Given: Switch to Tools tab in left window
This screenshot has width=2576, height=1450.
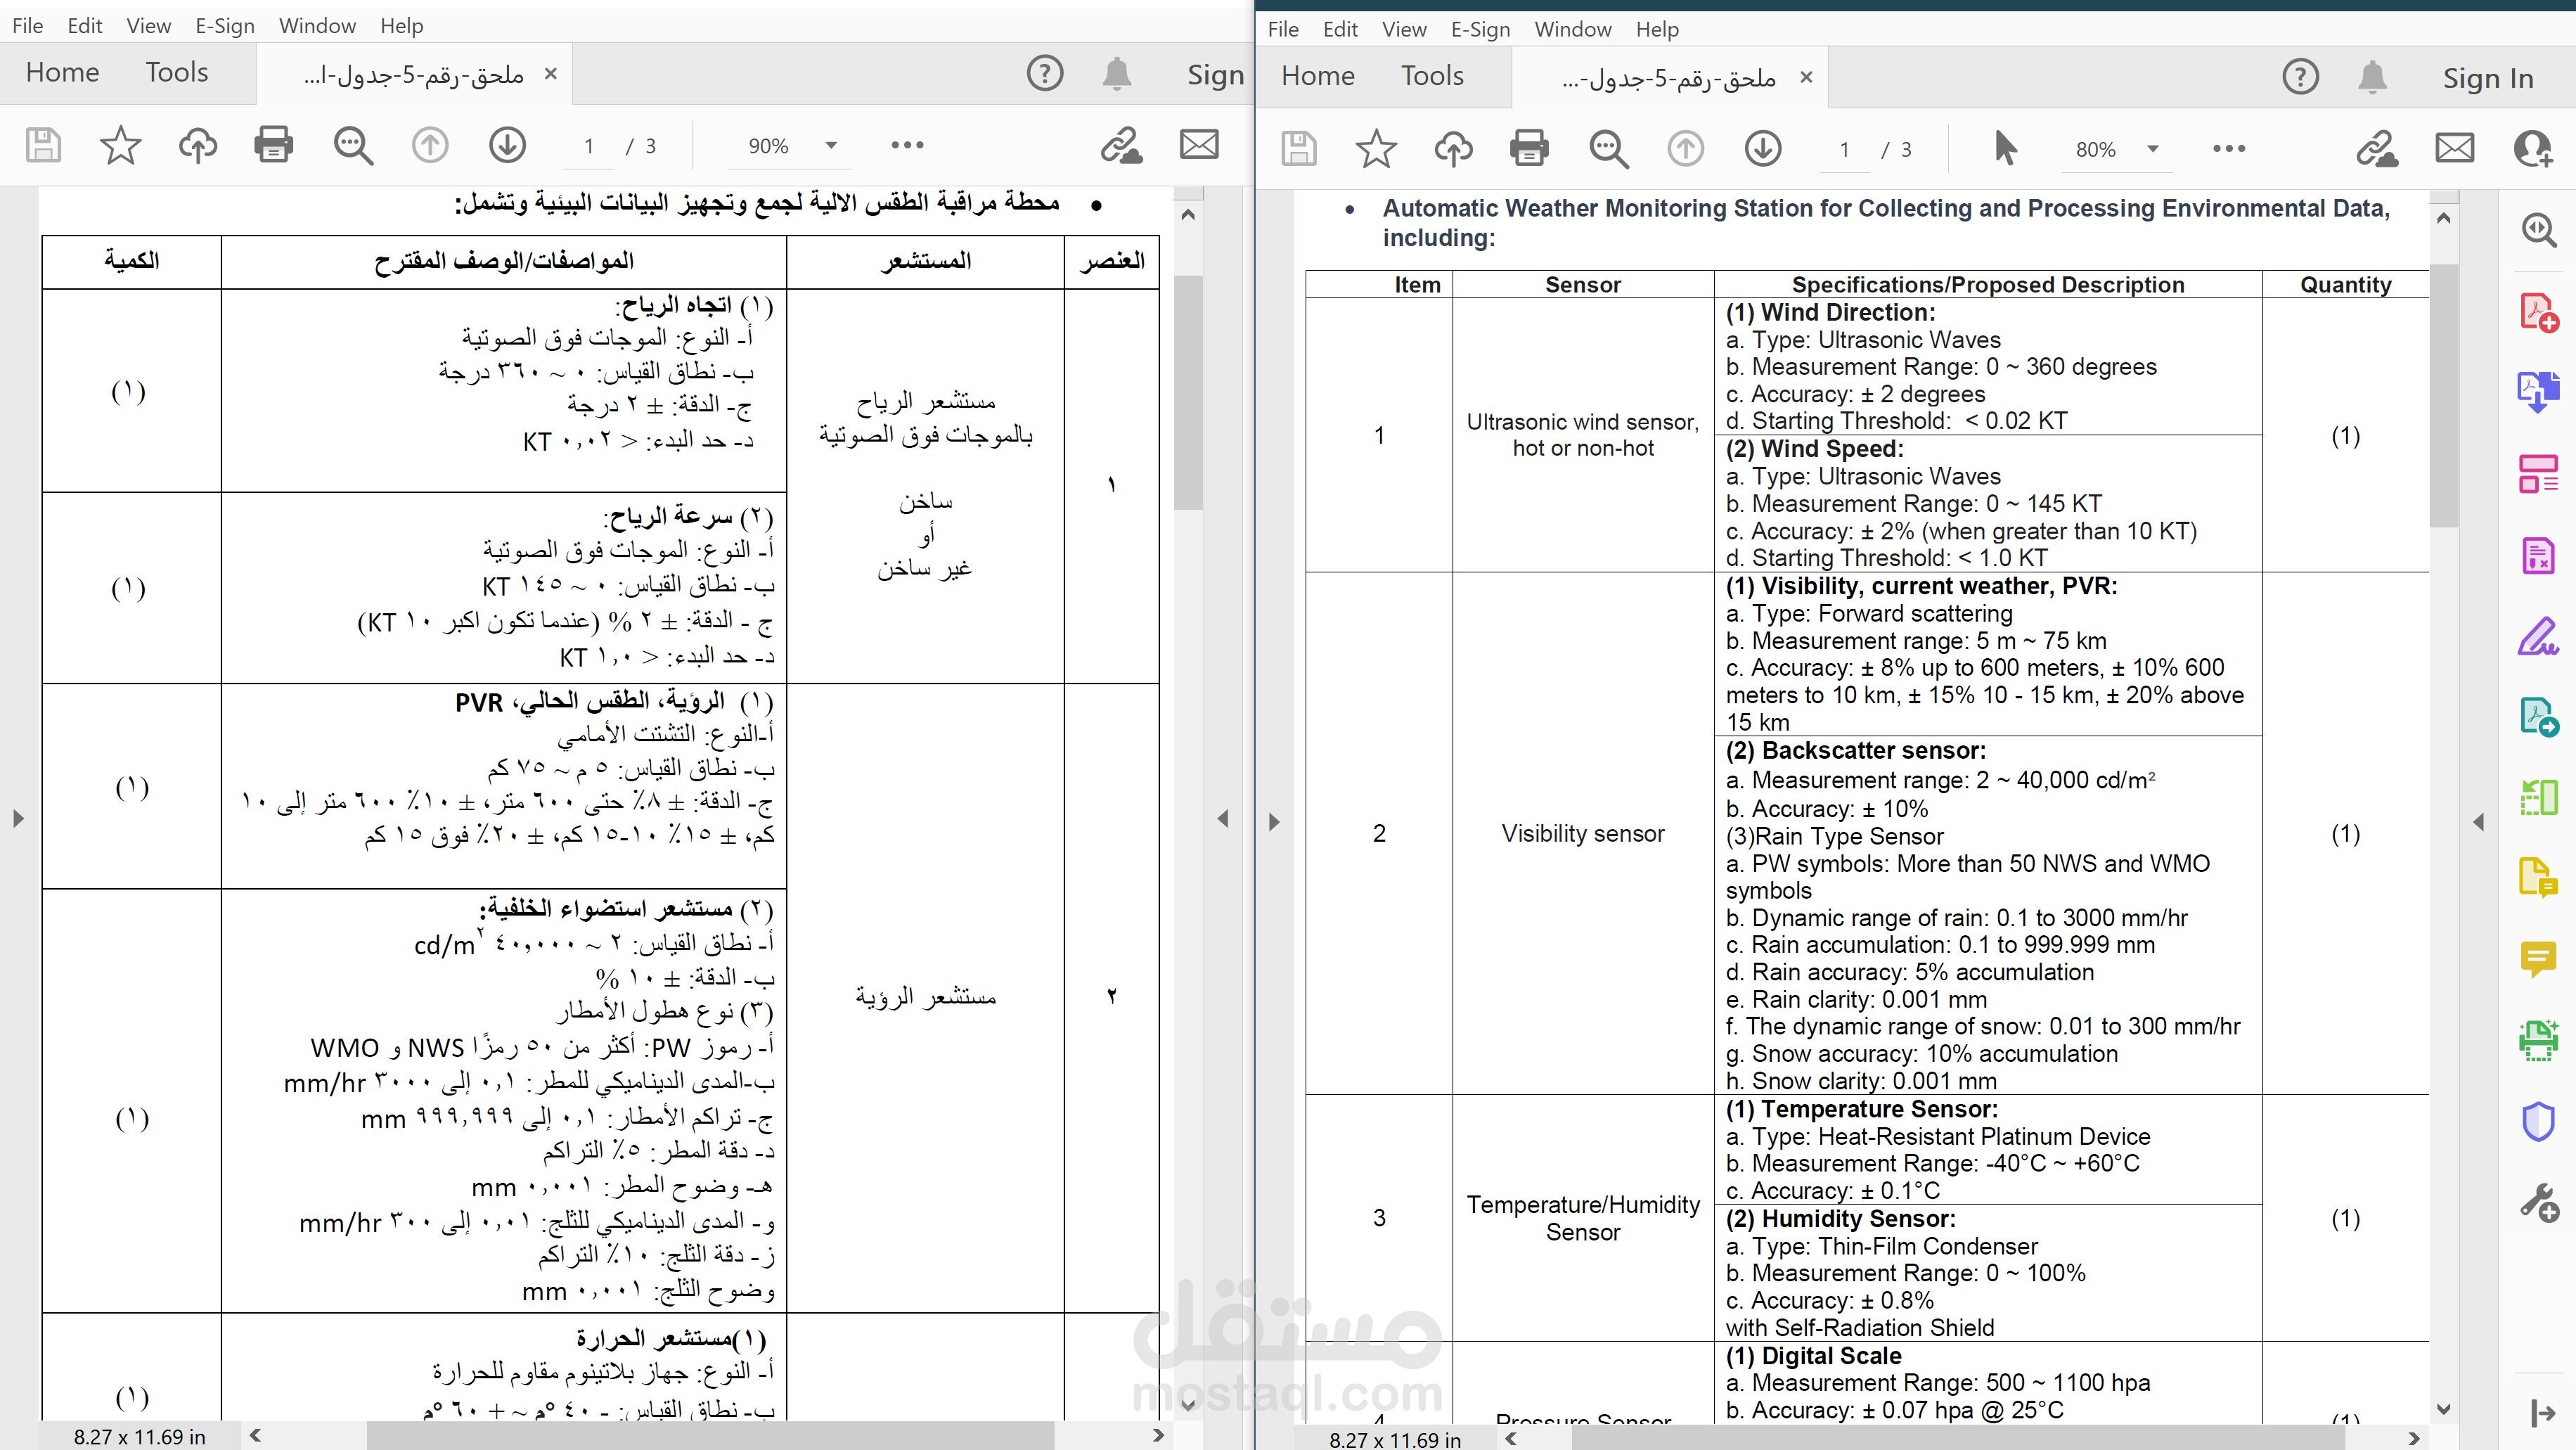Looking at the screenshot, I should (176, 72).
